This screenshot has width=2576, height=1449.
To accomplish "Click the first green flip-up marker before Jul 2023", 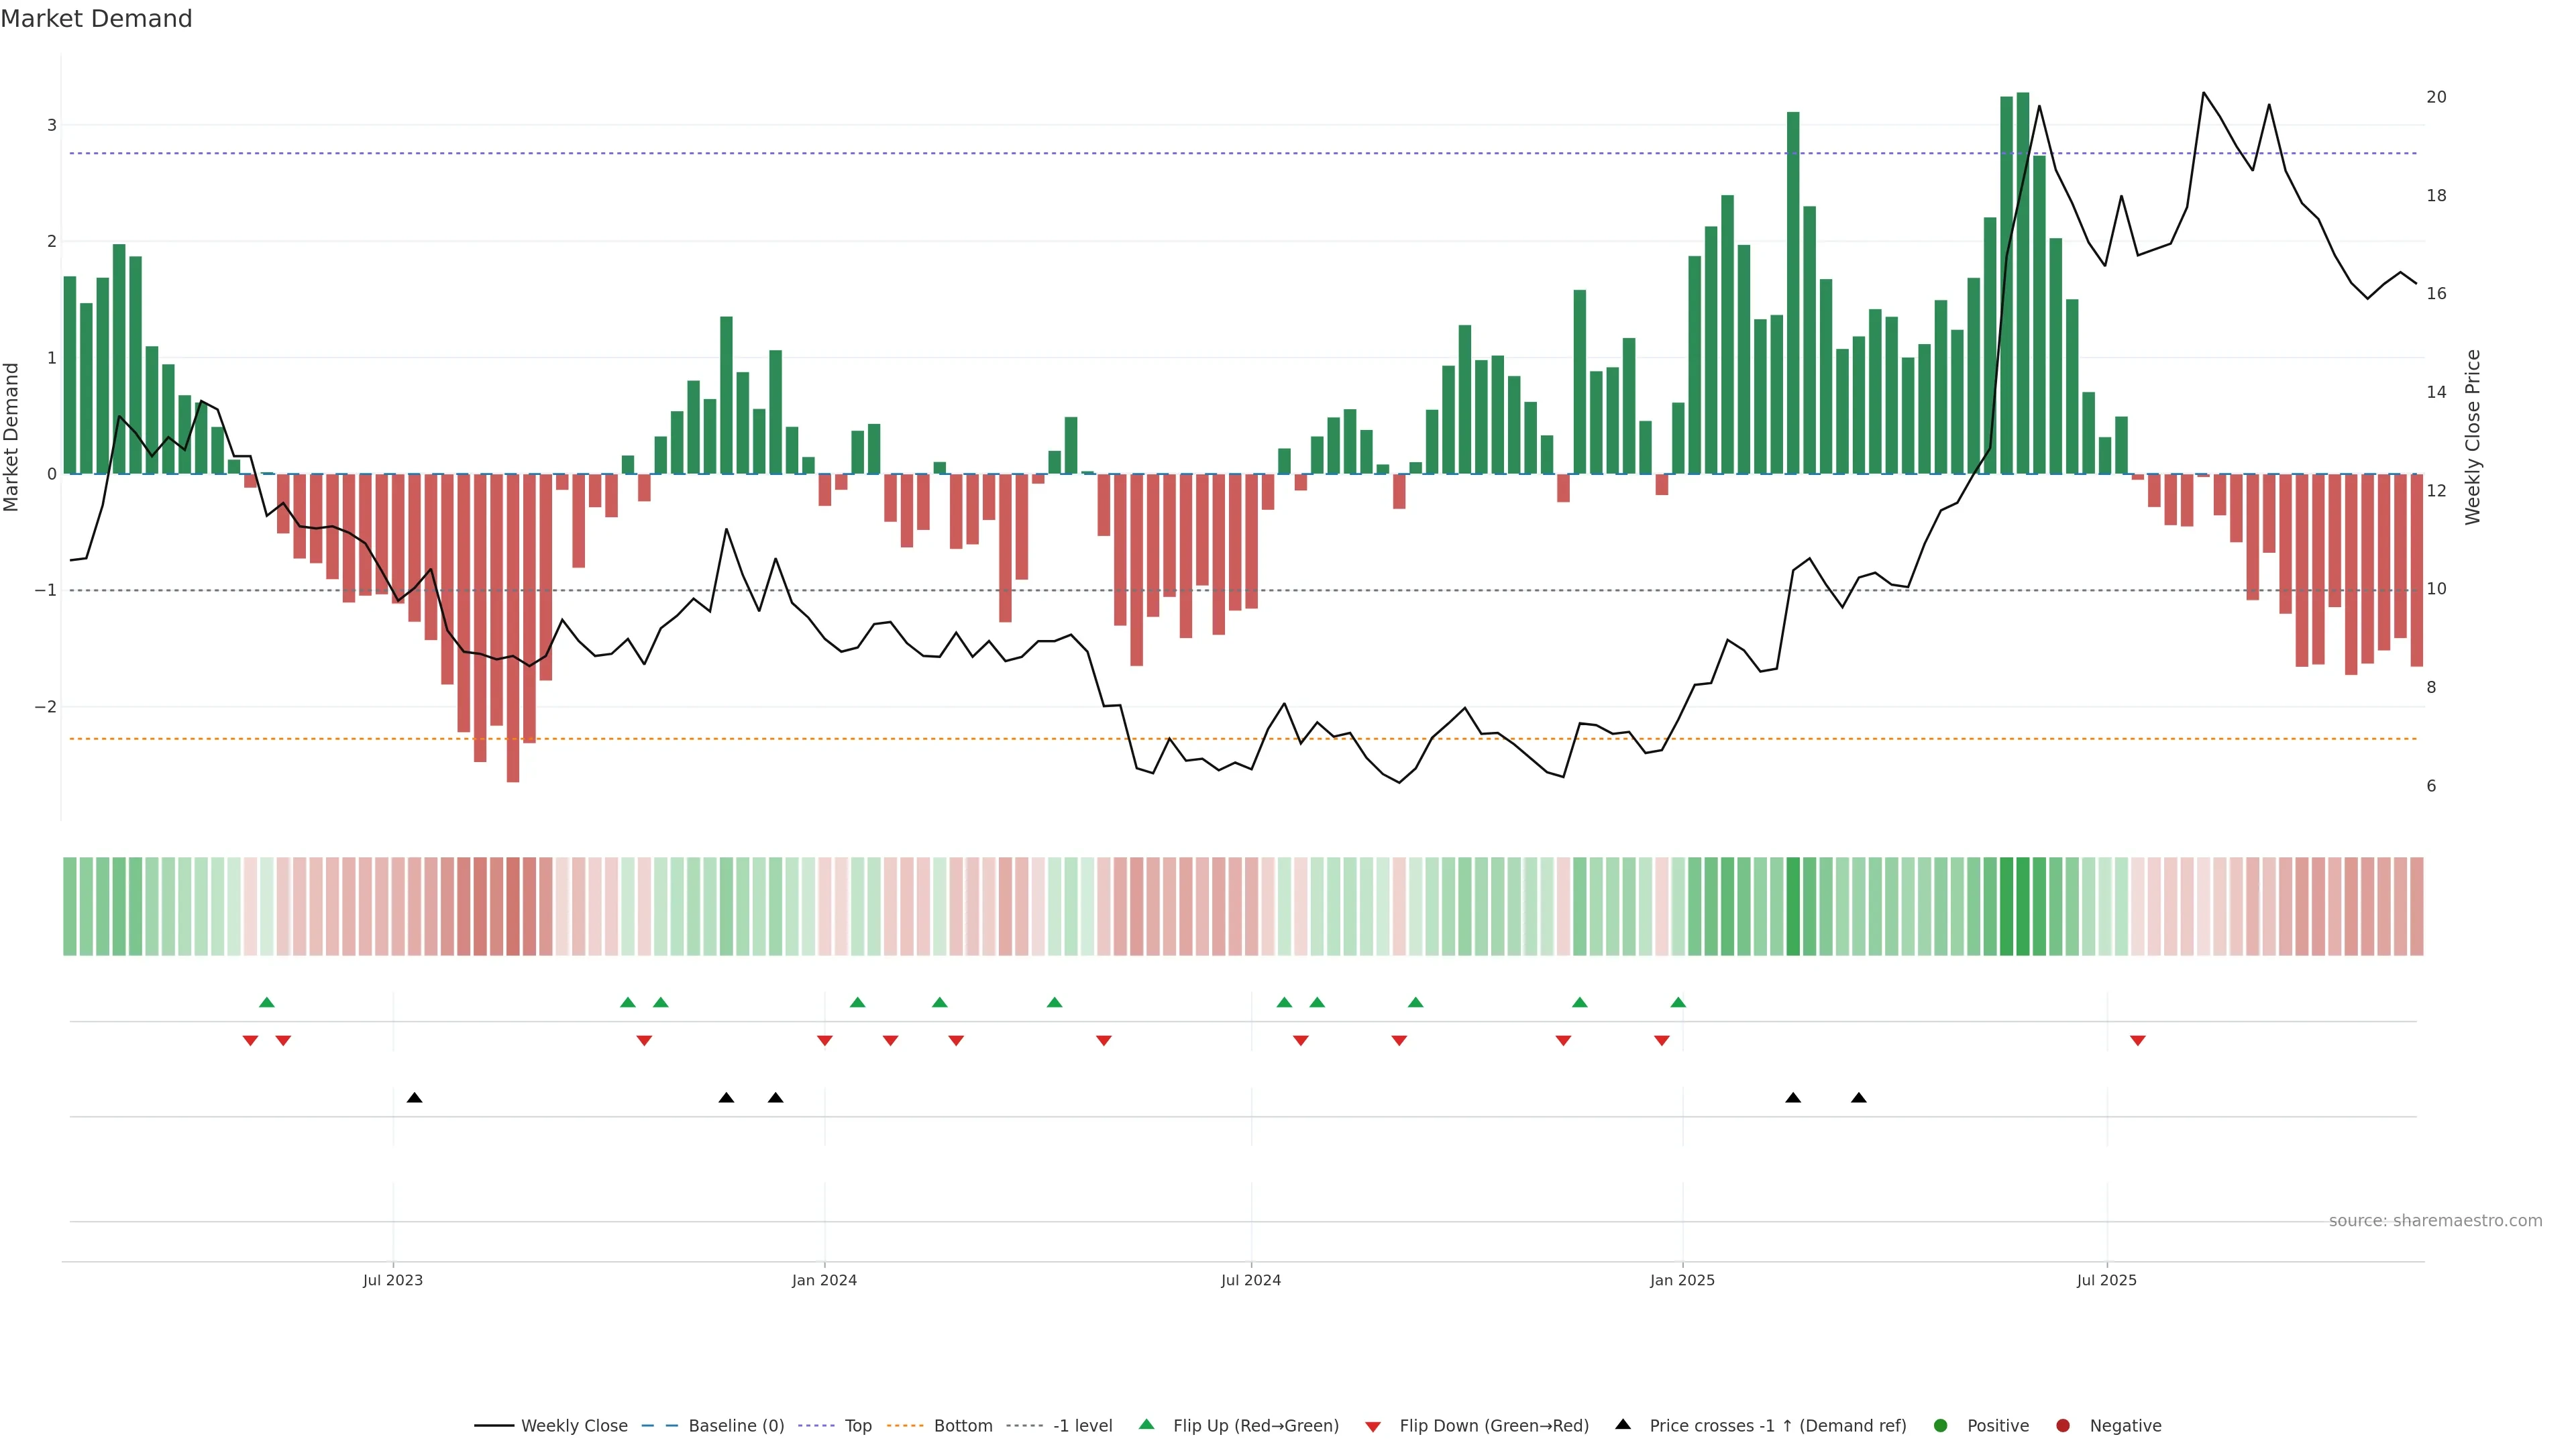I will click(266, 1002).
